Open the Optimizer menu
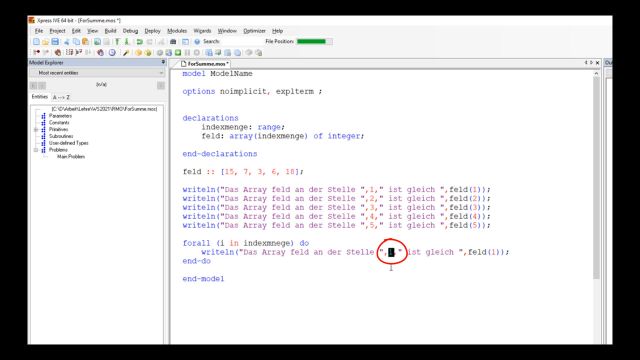This screenshot has height=360, width=640. point(254,31)
